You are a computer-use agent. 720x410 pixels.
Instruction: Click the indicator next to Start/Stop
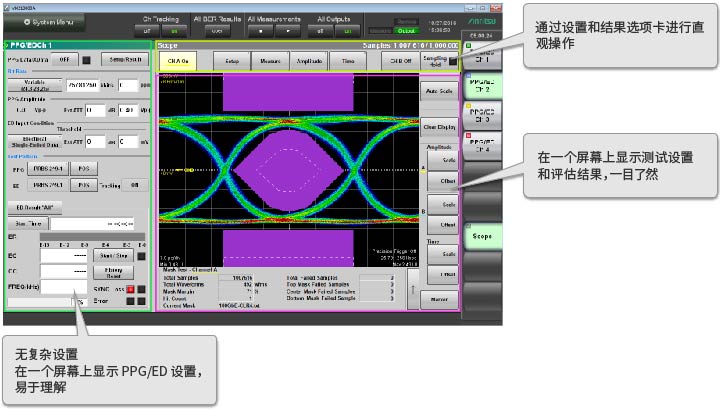pos(141,256)
